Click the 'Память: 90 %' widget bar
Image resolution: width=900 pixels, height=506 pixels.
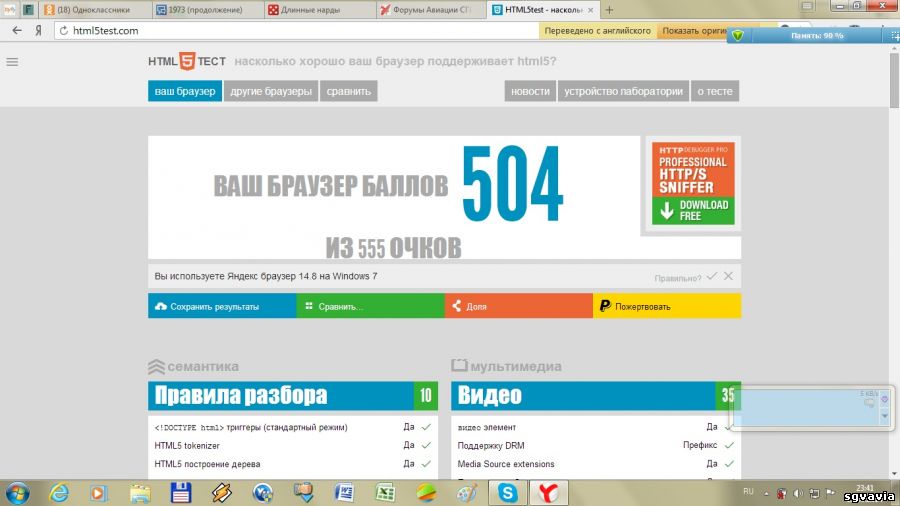pos(817,36)
